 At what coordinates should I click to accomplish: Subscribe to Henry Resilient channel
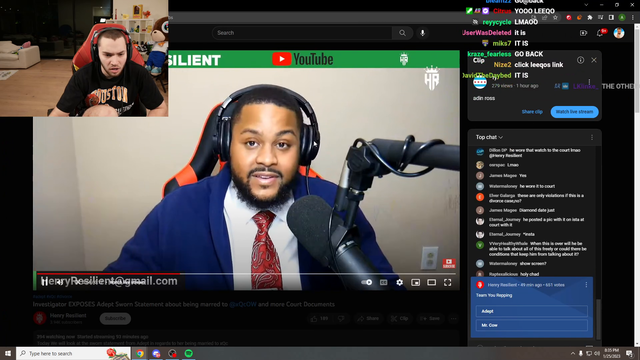(x=115, y=318)
